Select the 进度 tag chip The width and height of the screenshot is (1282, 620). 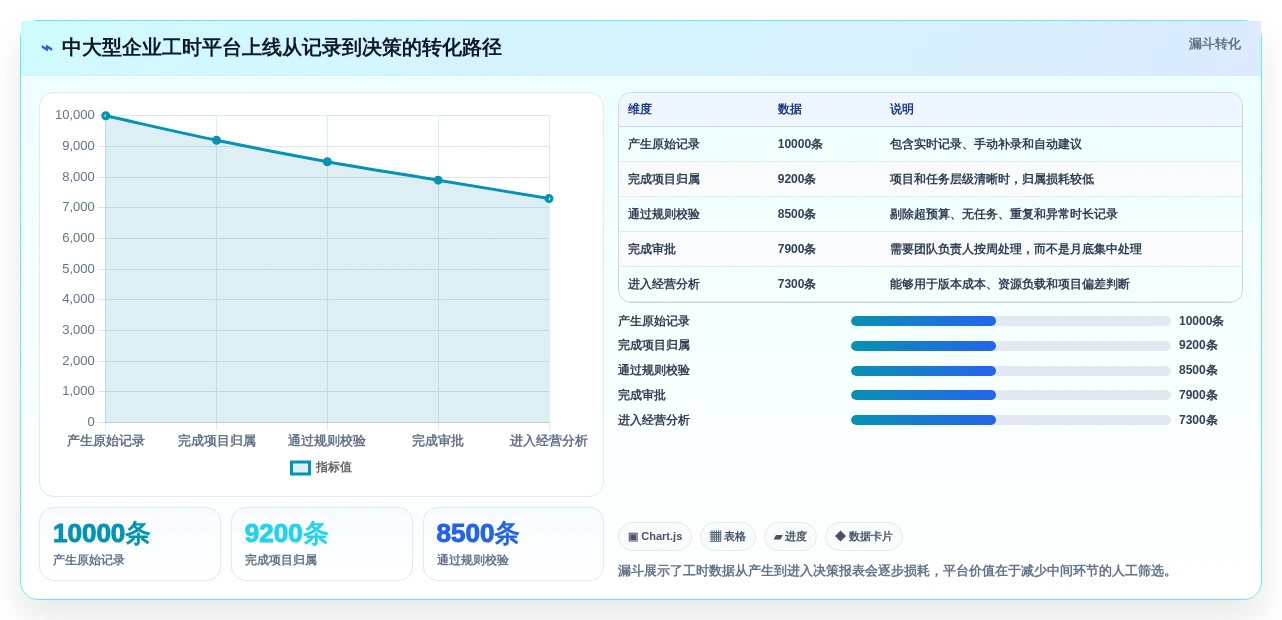click(790, 537)
